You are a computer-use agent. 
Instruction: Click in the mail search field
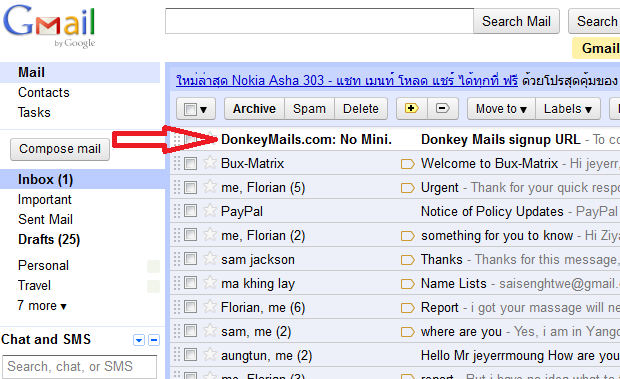tap(319, 21)
